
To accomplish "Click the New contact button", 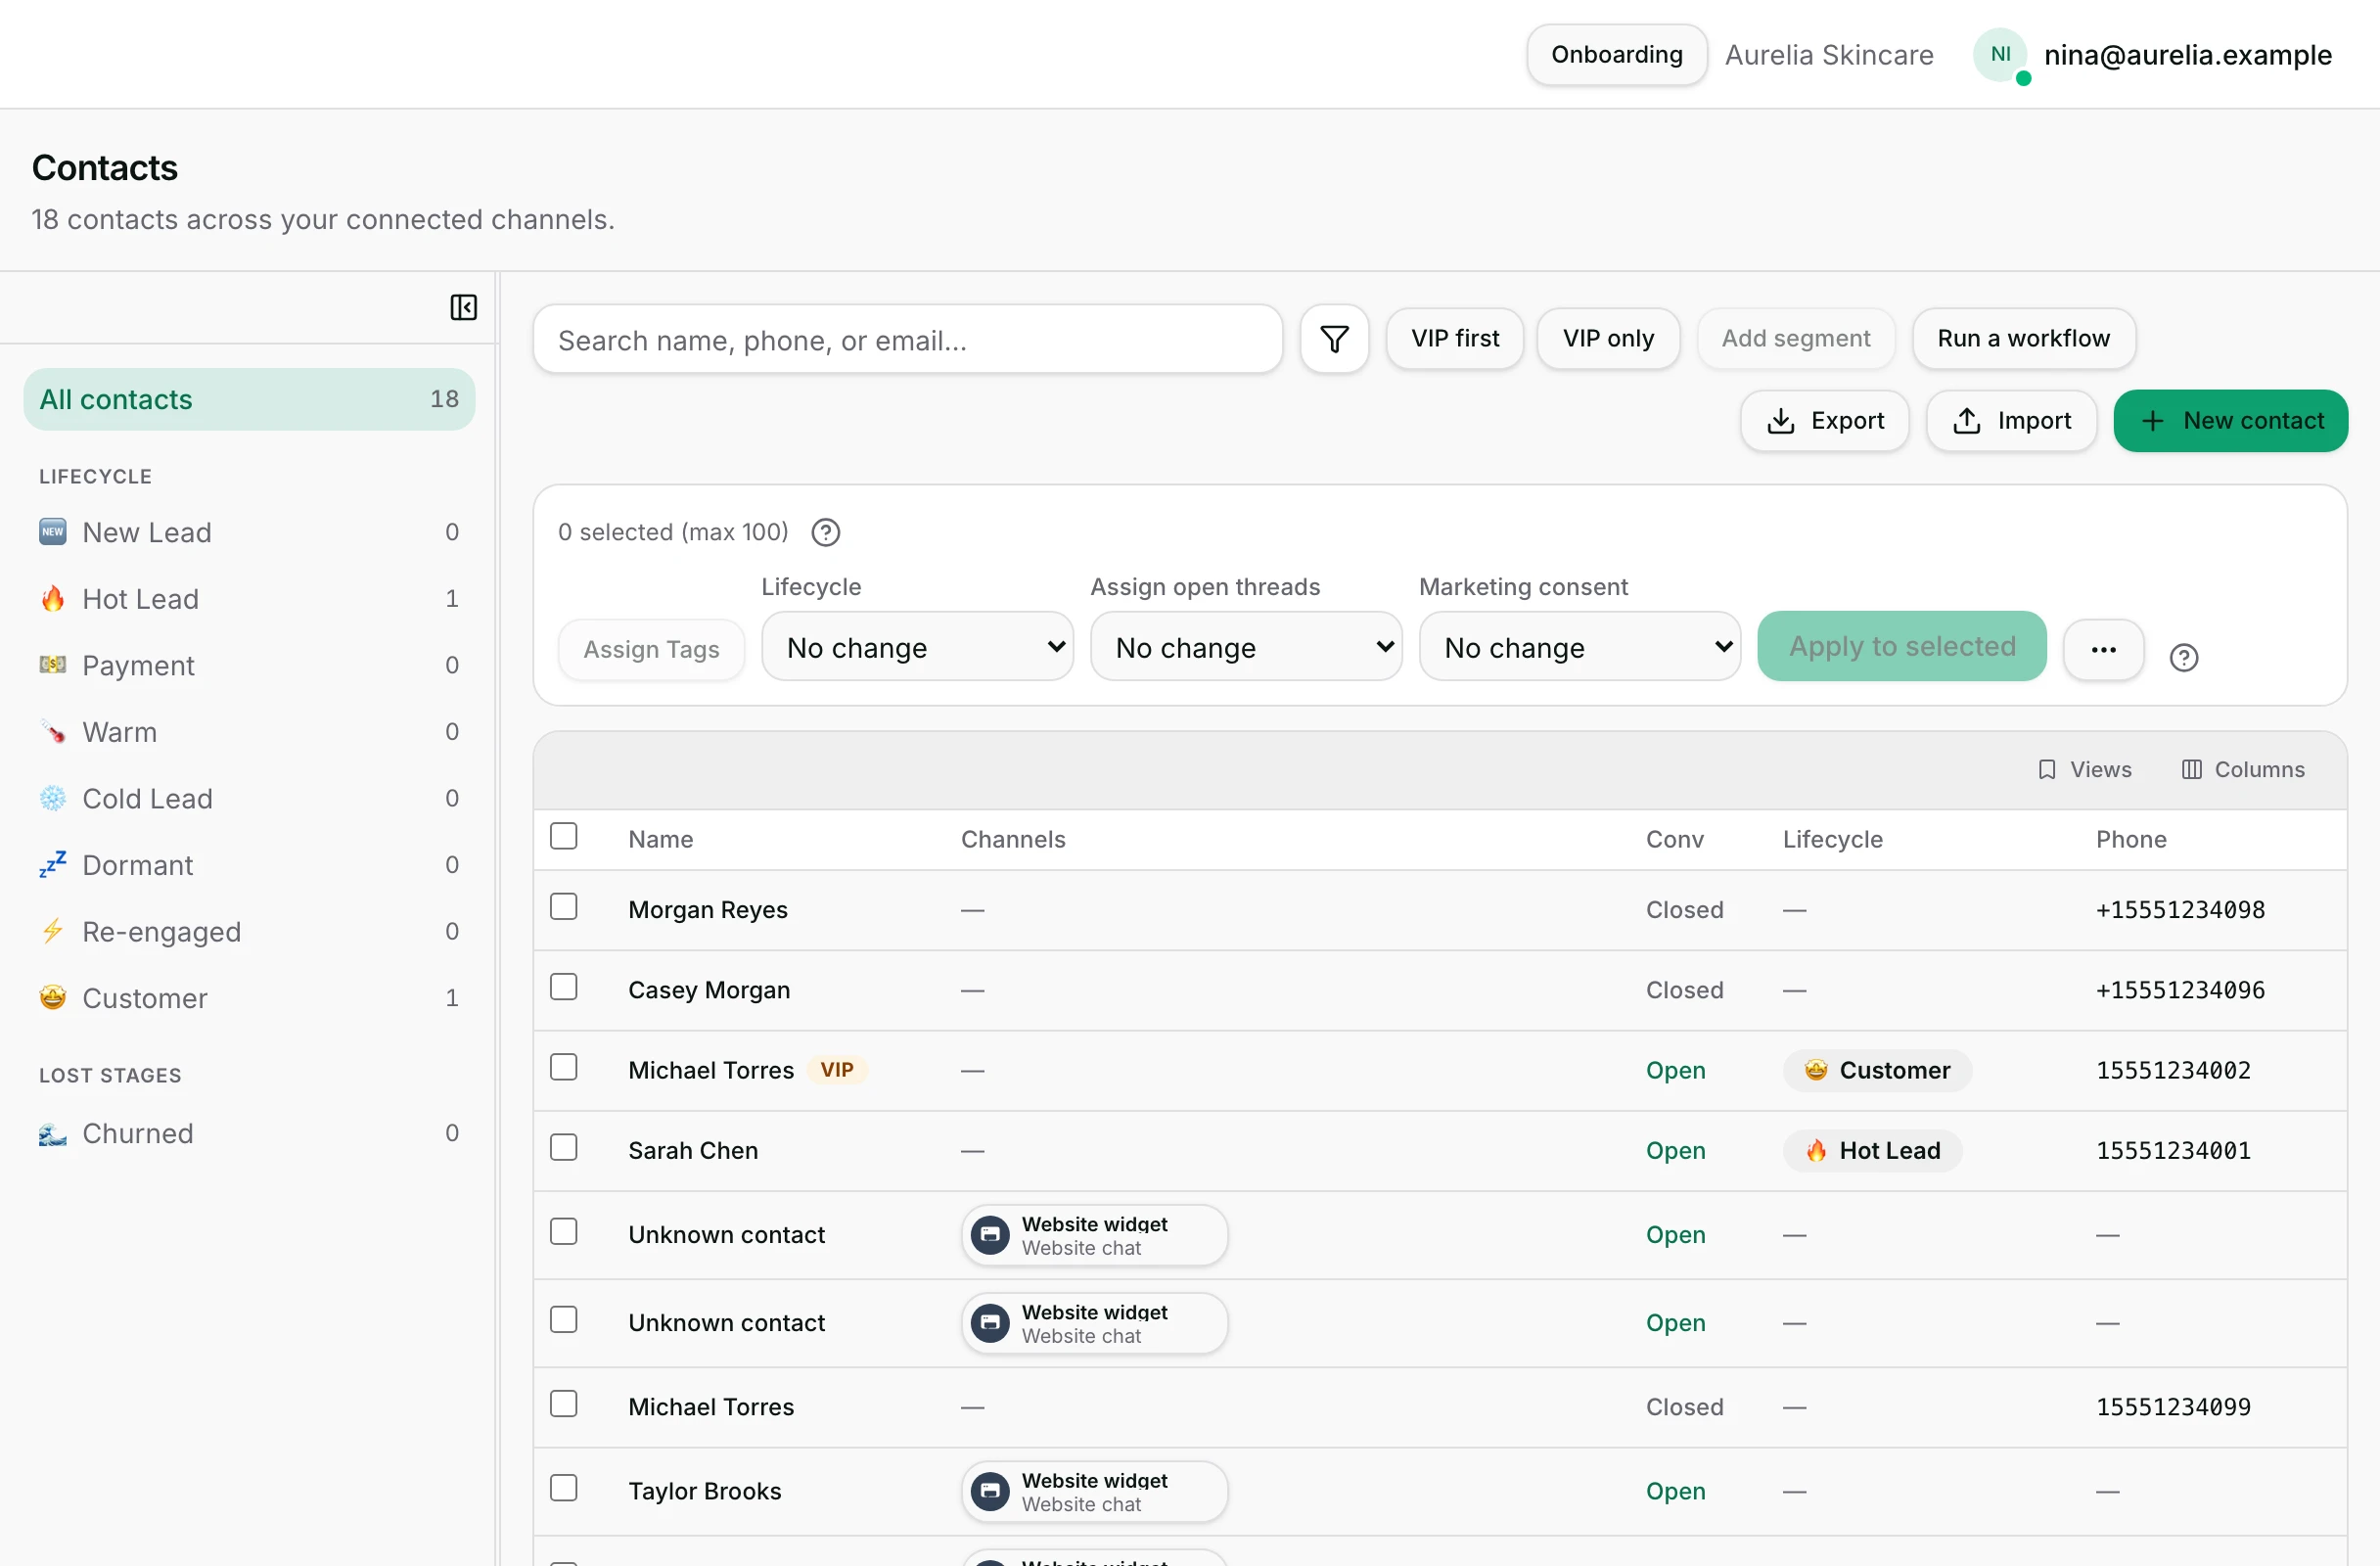I will (x=2230, y=421).
